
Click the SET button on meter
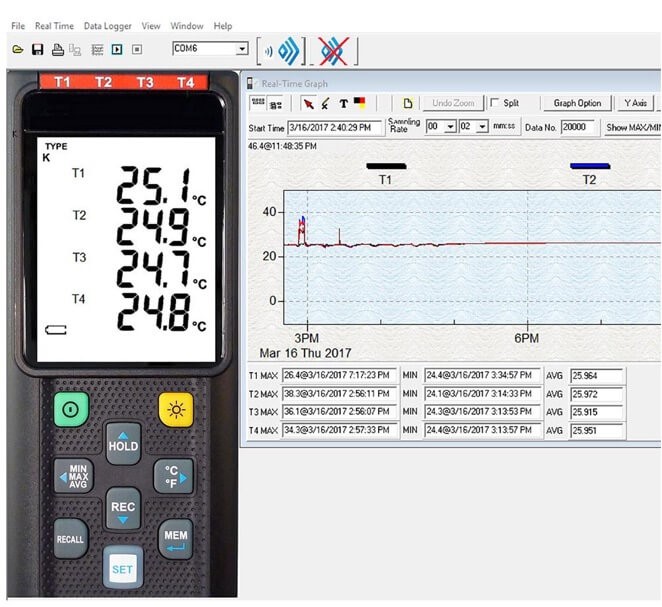(x=123, y=568)
